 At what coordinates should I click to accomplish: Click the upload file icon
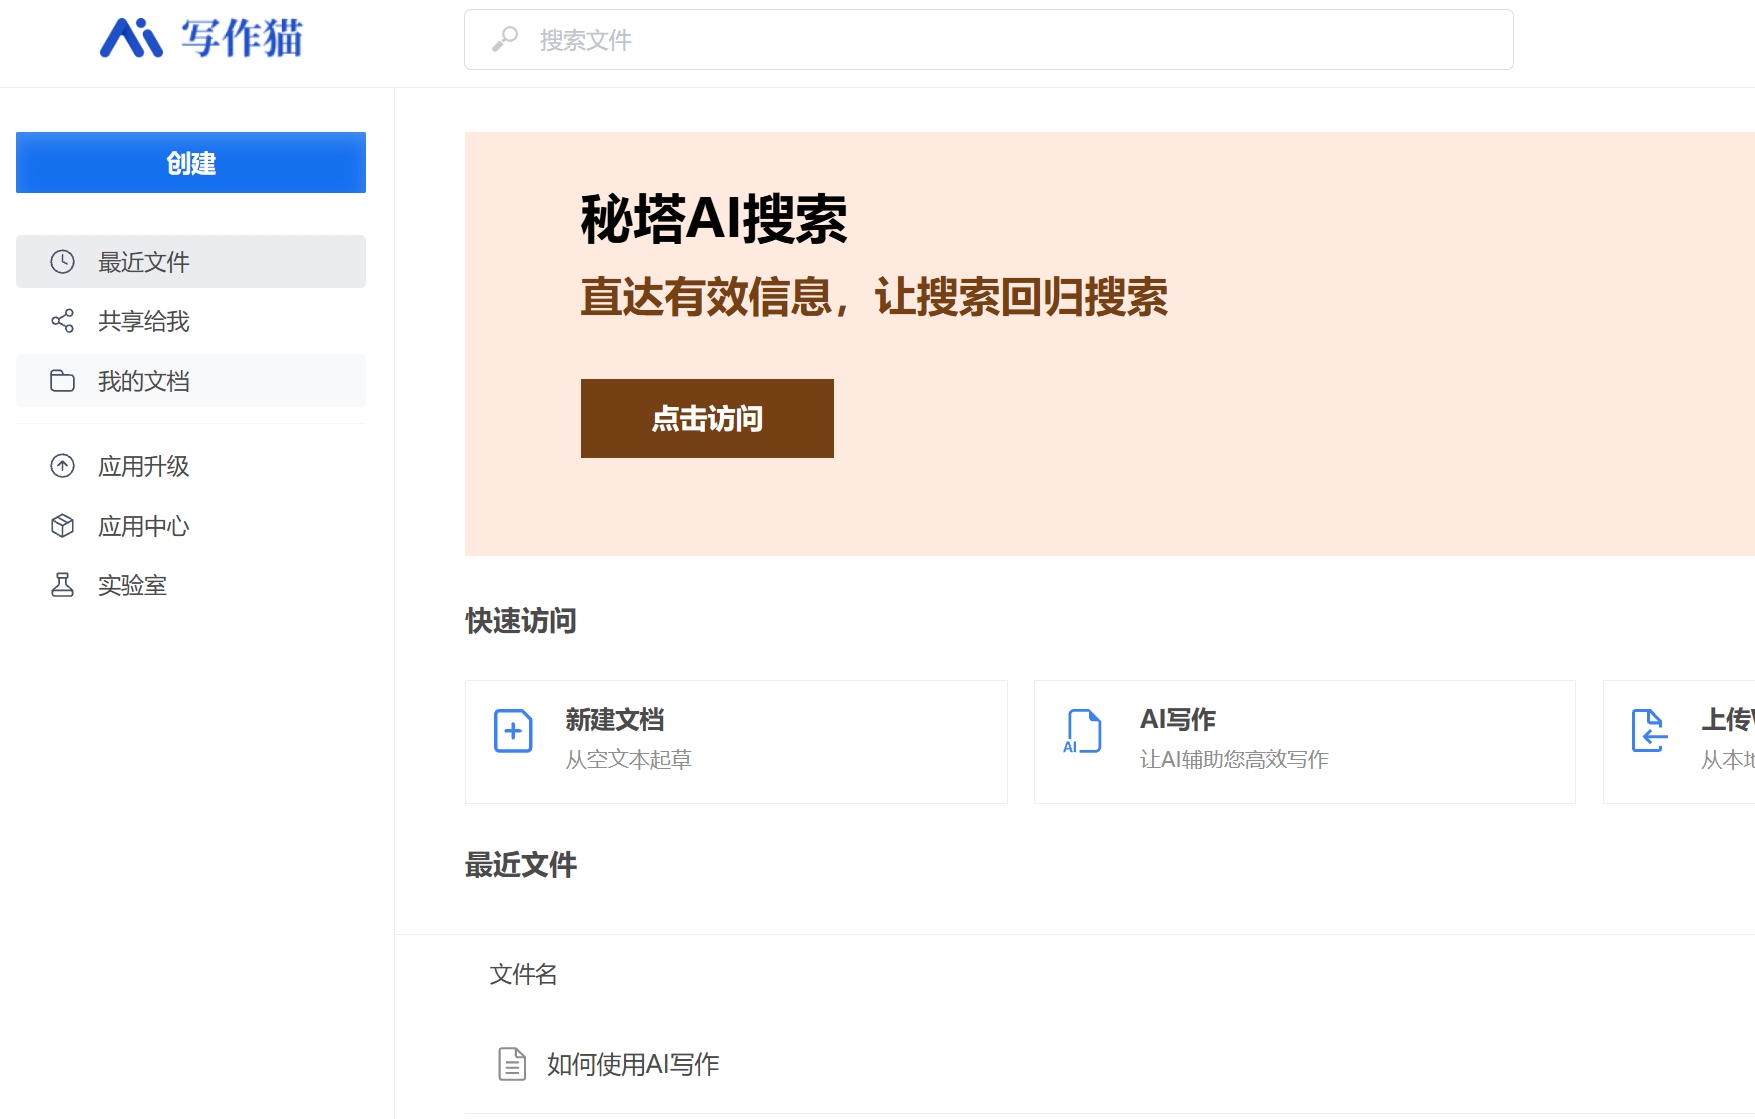pos(1648,731)
